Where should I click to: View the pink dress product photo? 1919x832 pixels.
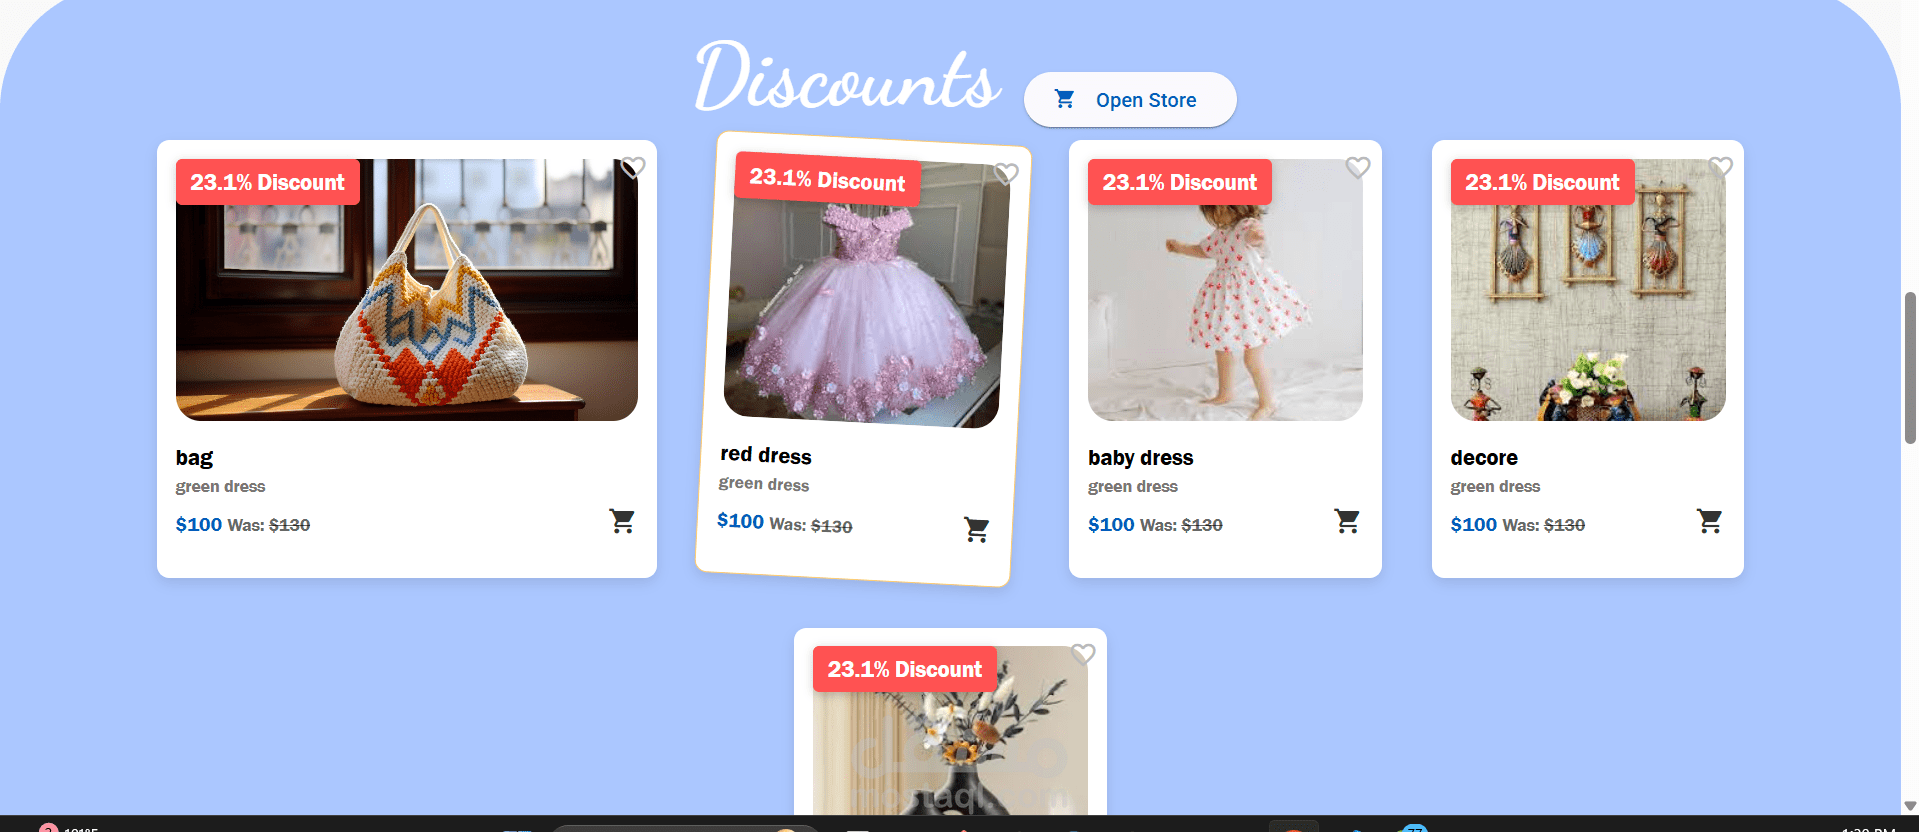(866, 292)
